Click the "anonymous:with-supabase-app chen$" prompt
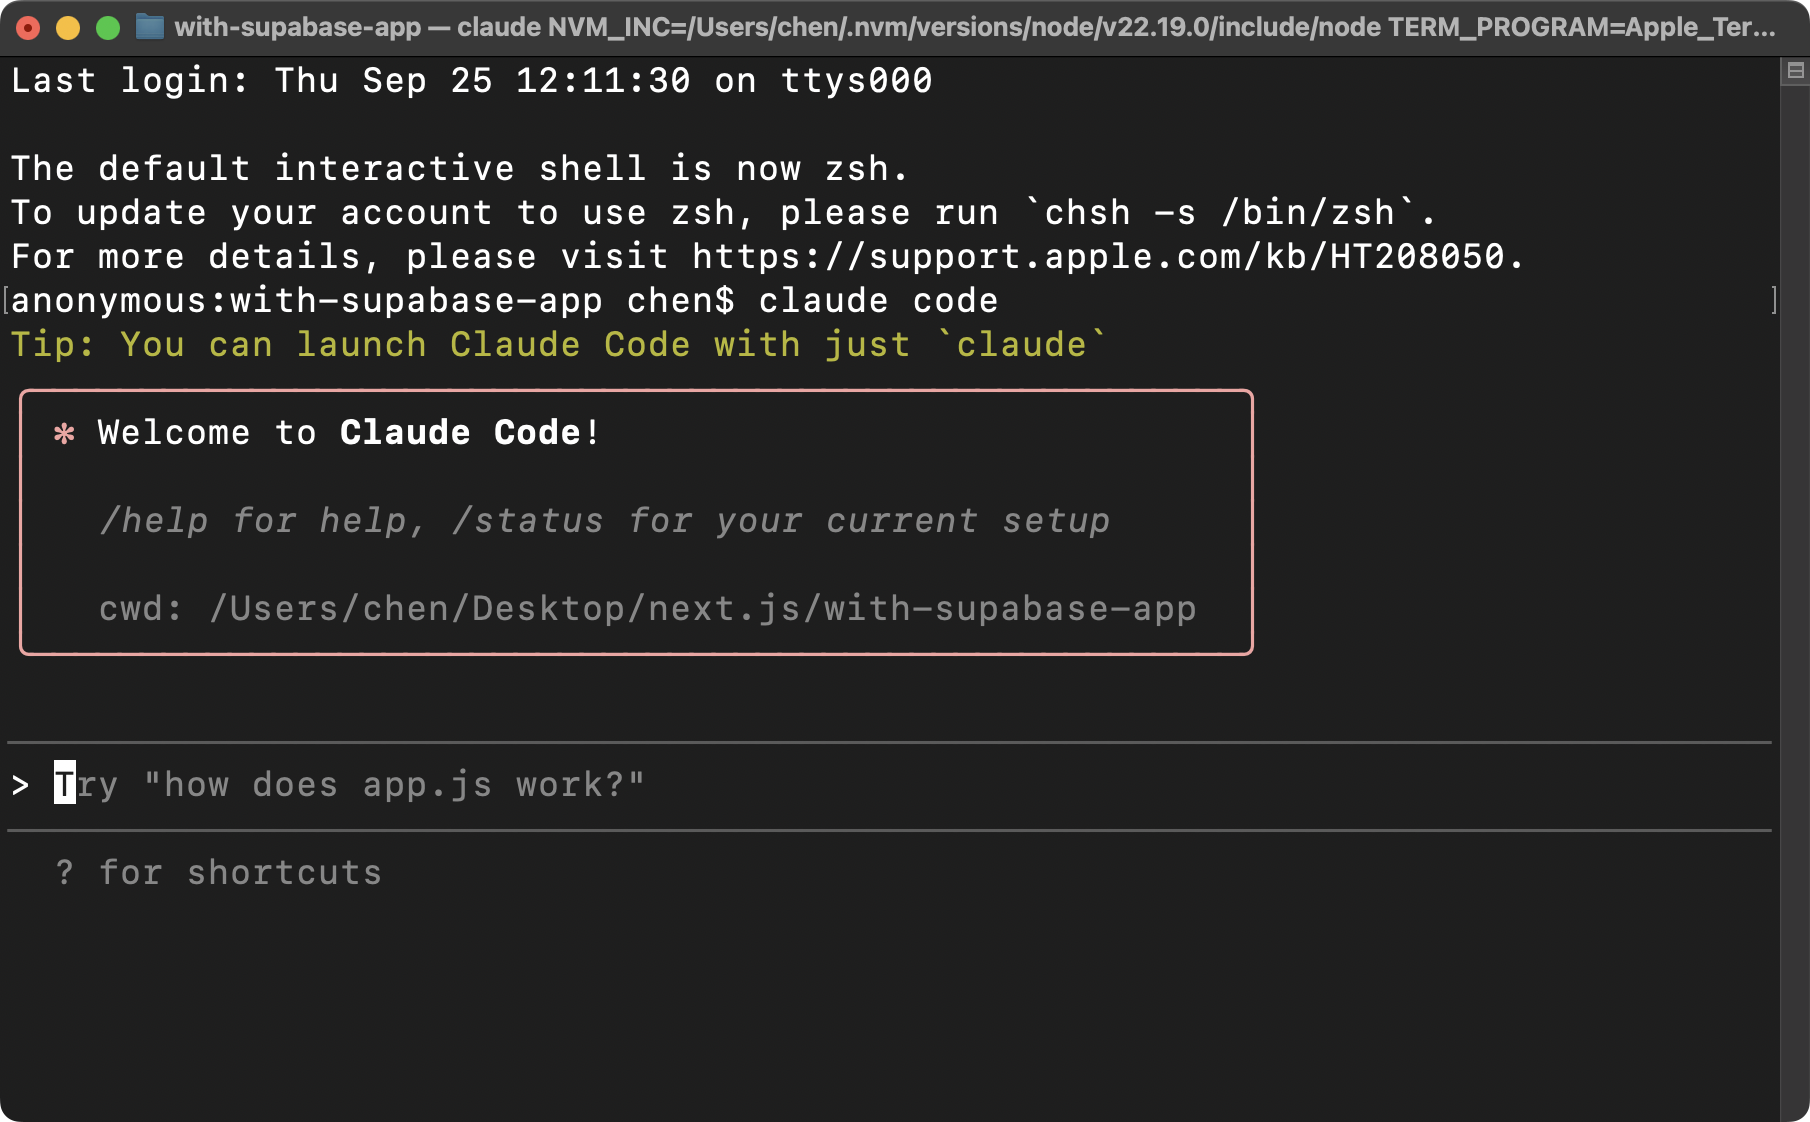The image size is (1810, 1122). [x=372, y=301]
